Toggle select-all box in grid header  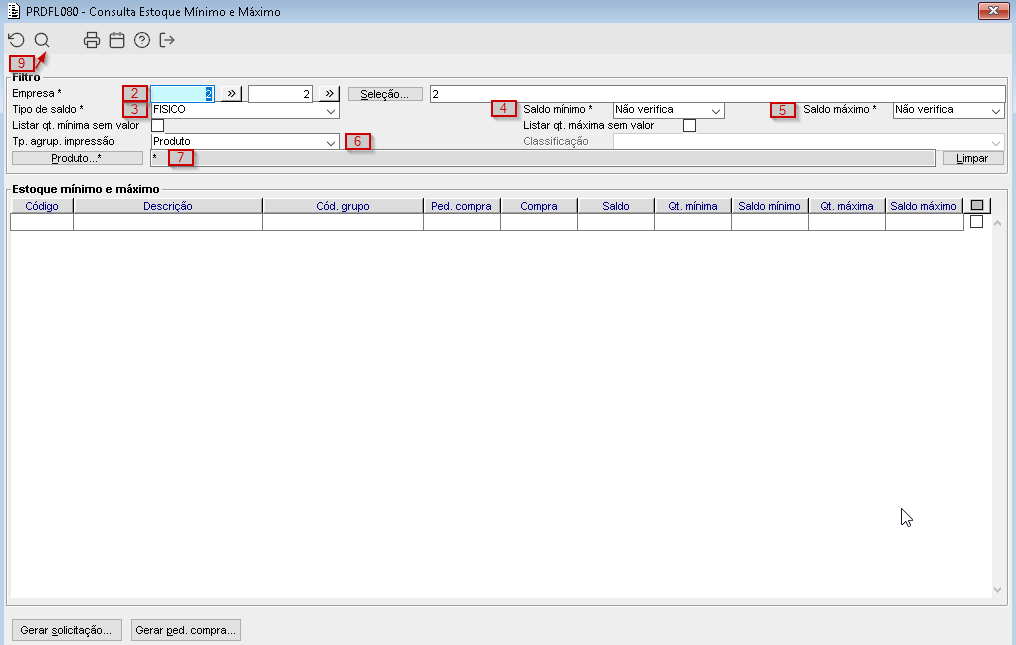click(x=977, y=205)
